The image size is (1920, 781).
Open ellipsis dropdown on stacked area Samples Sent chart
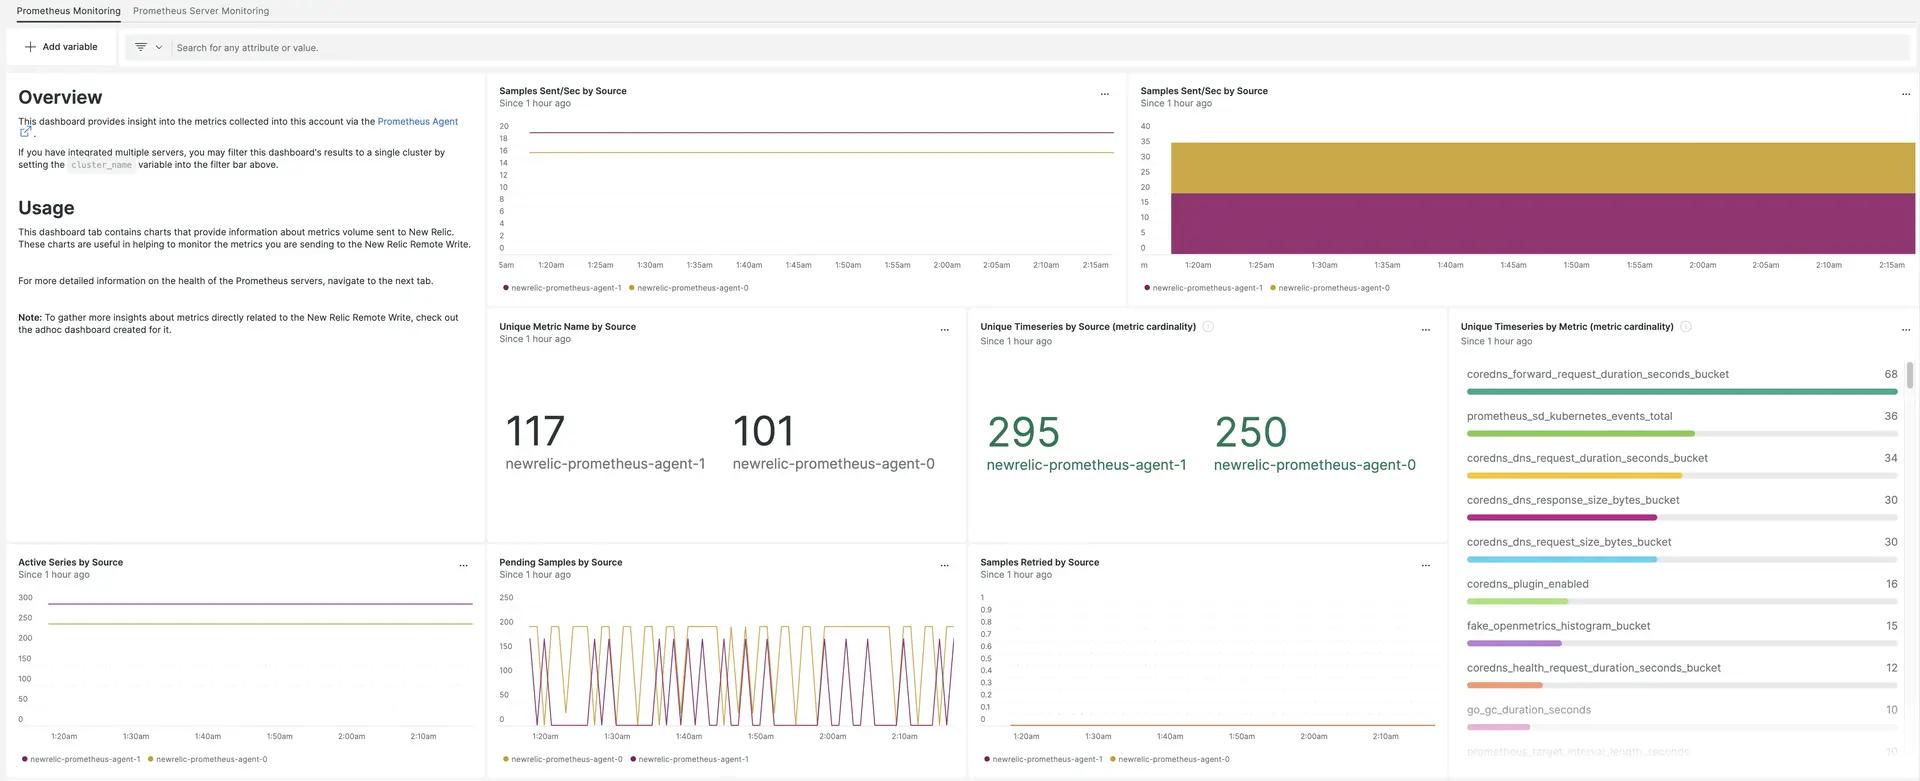click(1905, 94)
